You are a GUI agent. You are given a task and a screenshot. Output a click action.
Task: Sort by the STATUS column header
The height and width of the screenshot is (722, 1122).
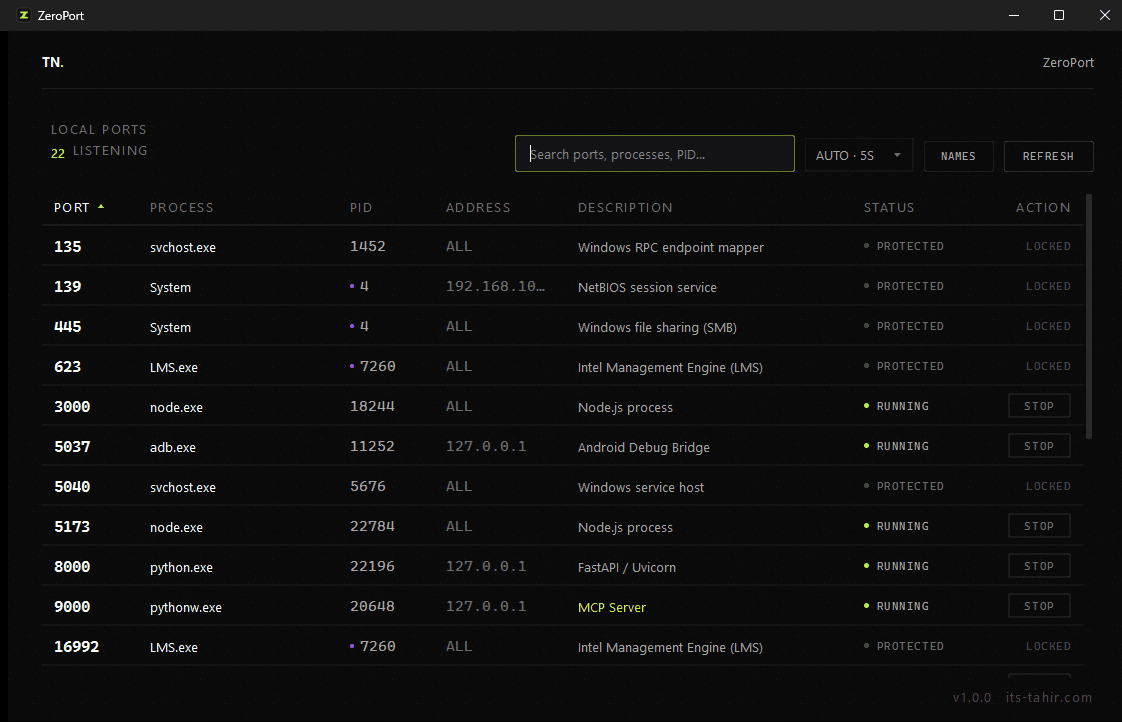tap(889, 208)
